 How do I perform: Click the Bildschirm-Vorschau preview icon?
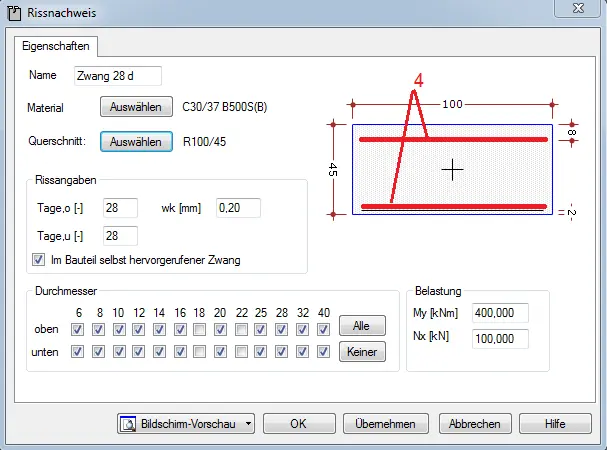click(x=128, y=424)
